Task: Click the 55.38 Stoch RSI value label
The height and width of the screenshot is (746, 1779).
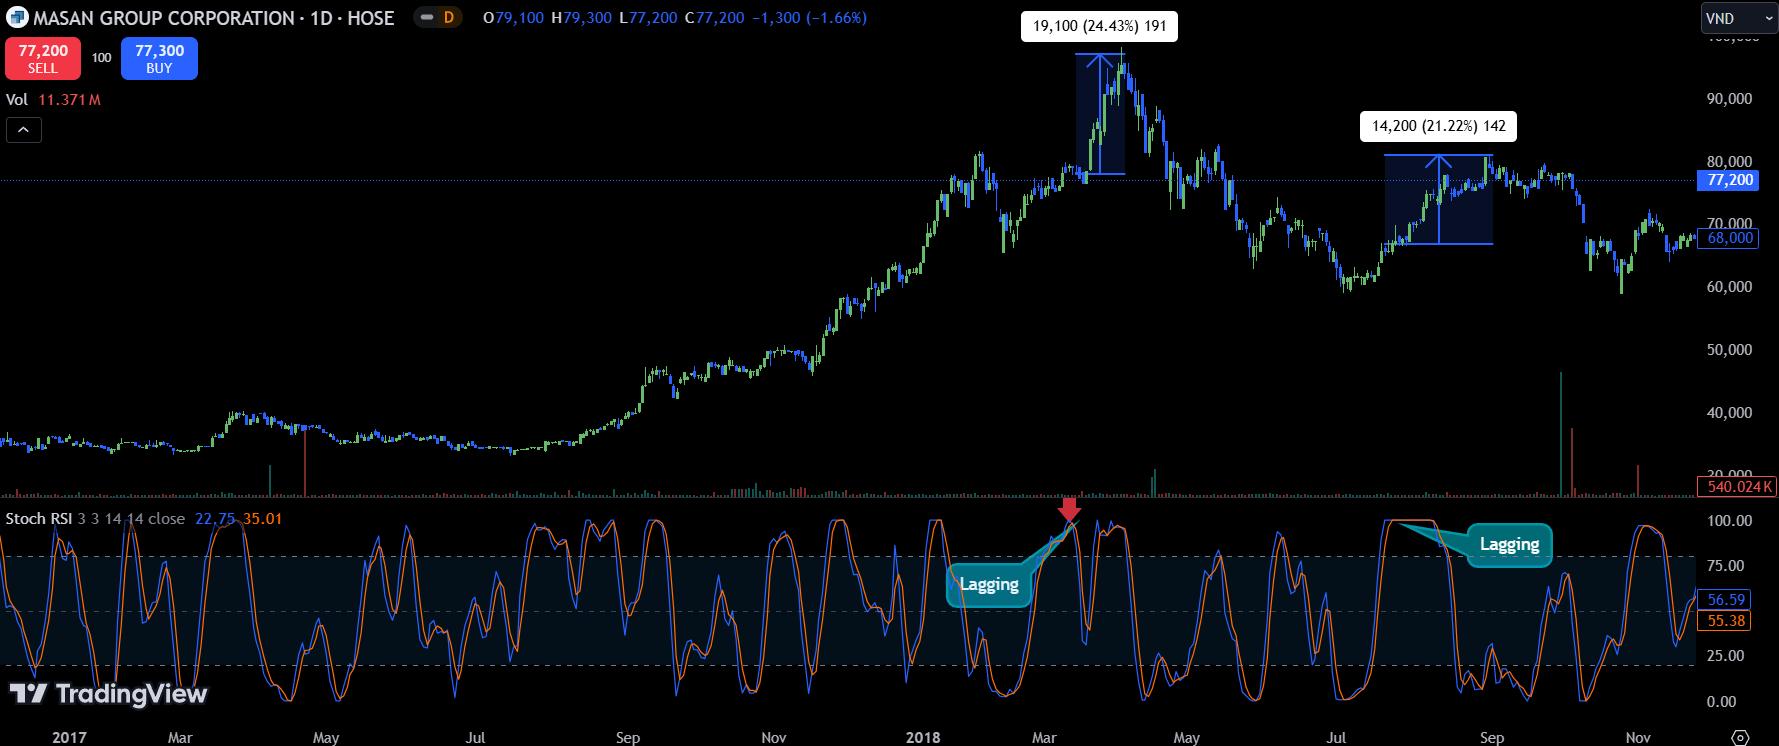Action: [x=1726, y=621]
